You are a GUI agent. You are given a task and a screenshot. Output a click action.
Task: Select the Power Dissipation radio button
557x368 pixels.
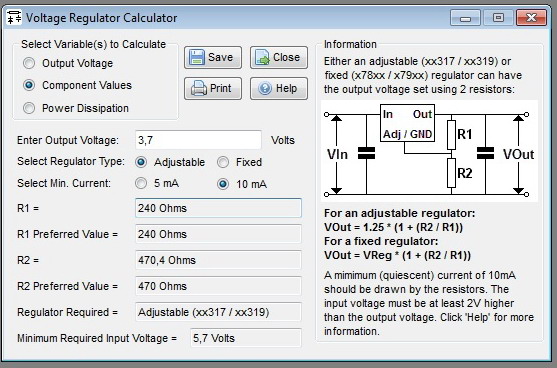click(29, 108)
